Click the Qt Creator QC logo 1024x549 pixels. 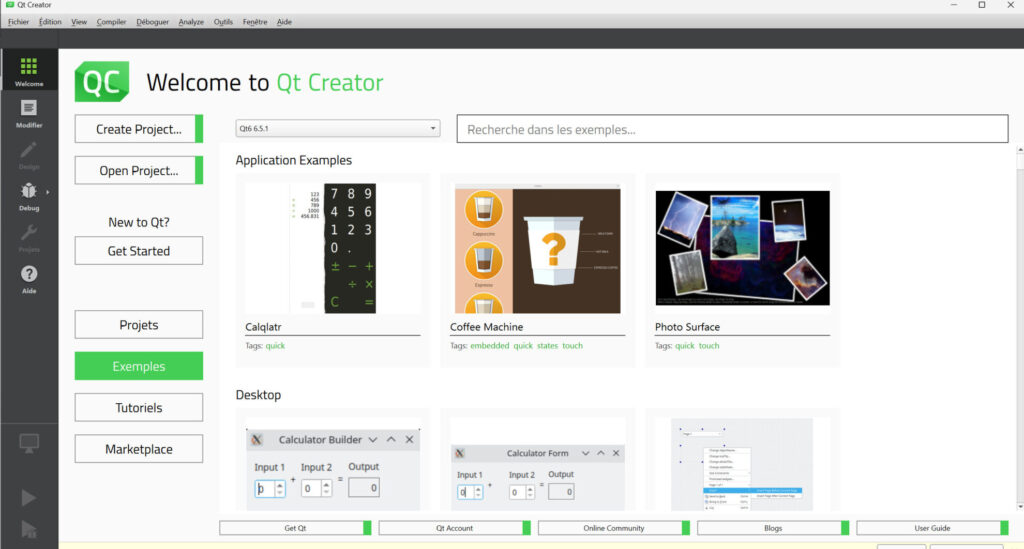pyautogui.click(x=102, y=82)
